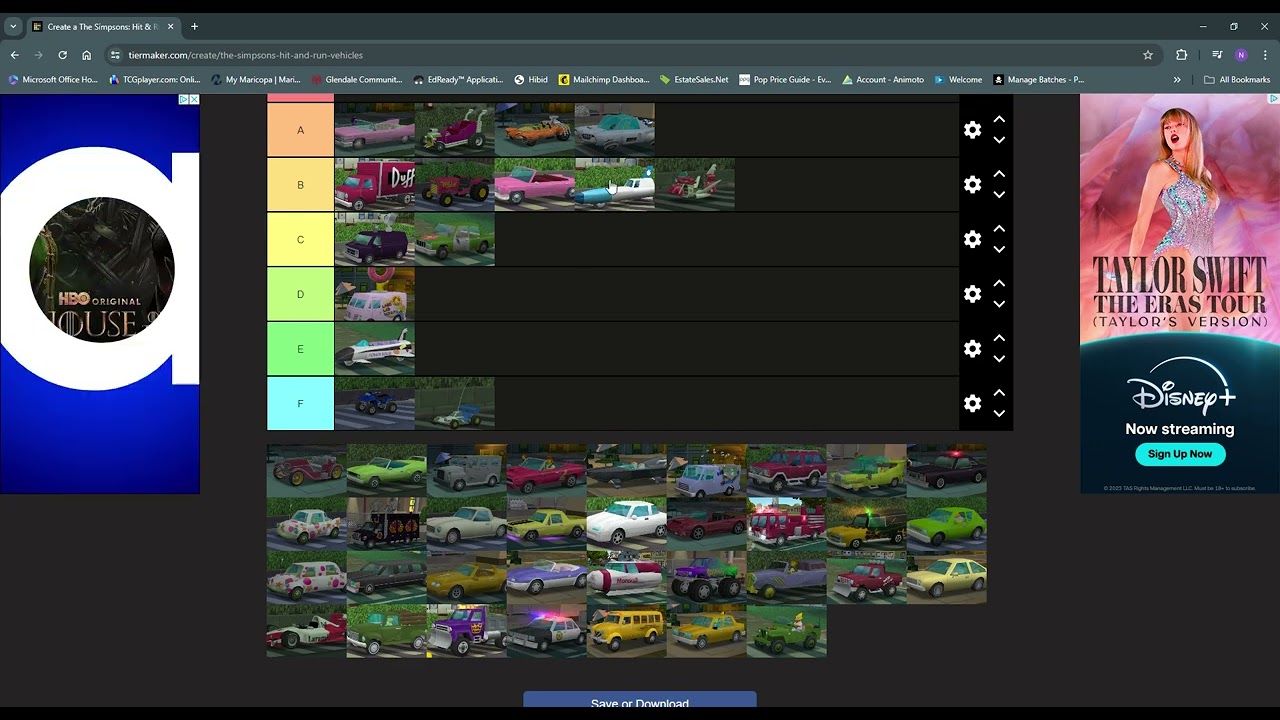This screenshot has height=720, width=1280.
Task: Move tier F row down
Action: tap(999, 414)
